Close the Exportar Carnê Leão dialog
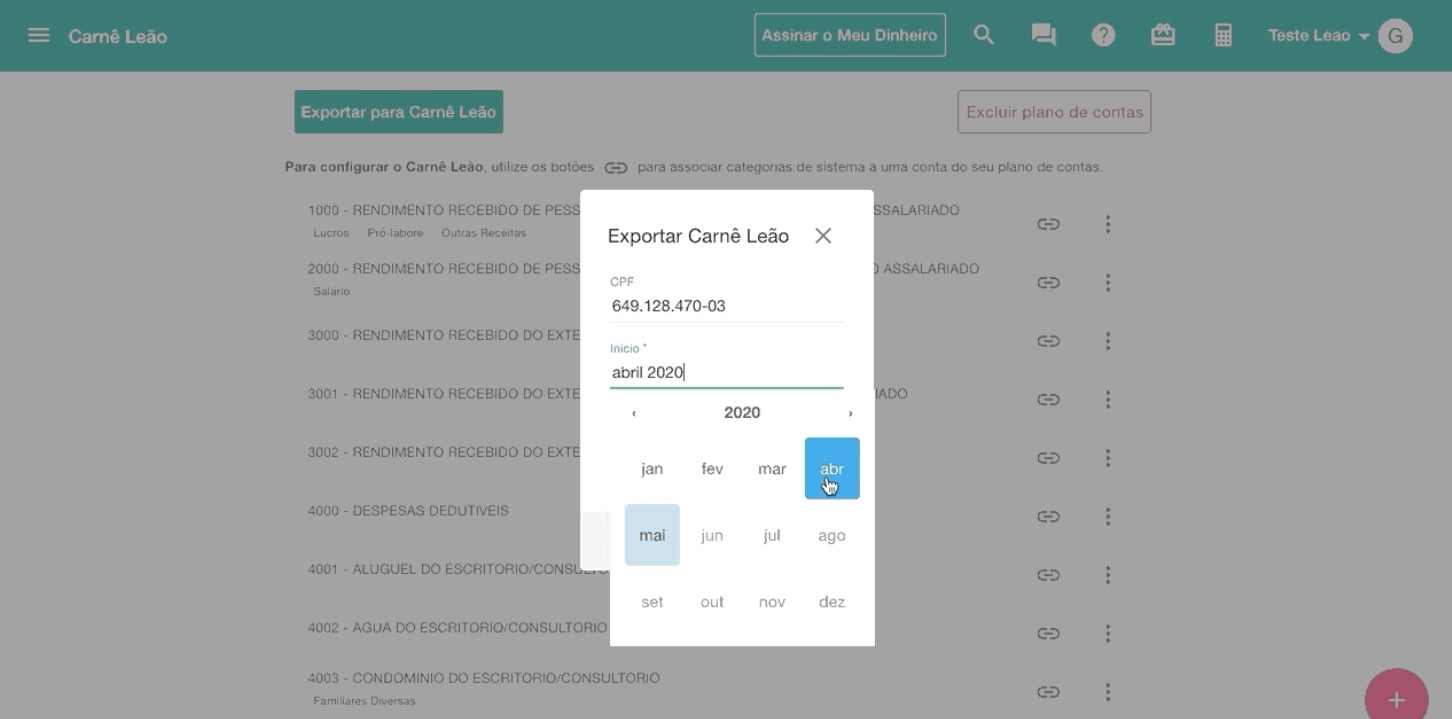Viewport: 1452px width, 719px height. point(823,236)
